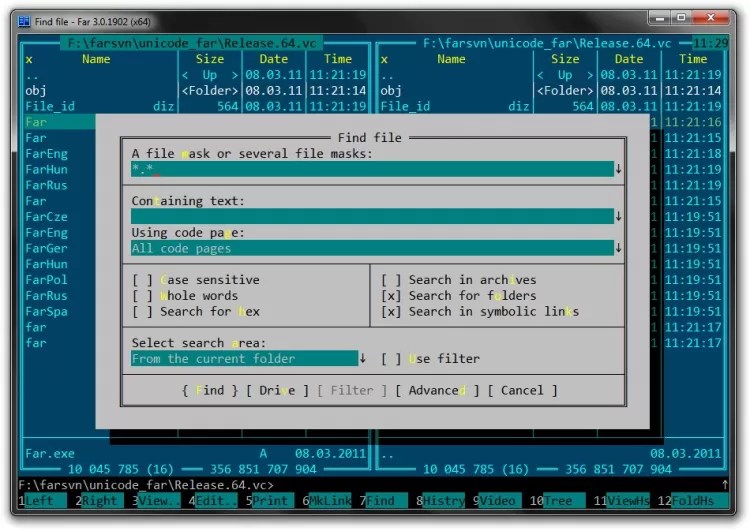The height and width of the screenshot is (531, 750).
Task: Enable Search in archives checkbox
Action: coord(391,280)
